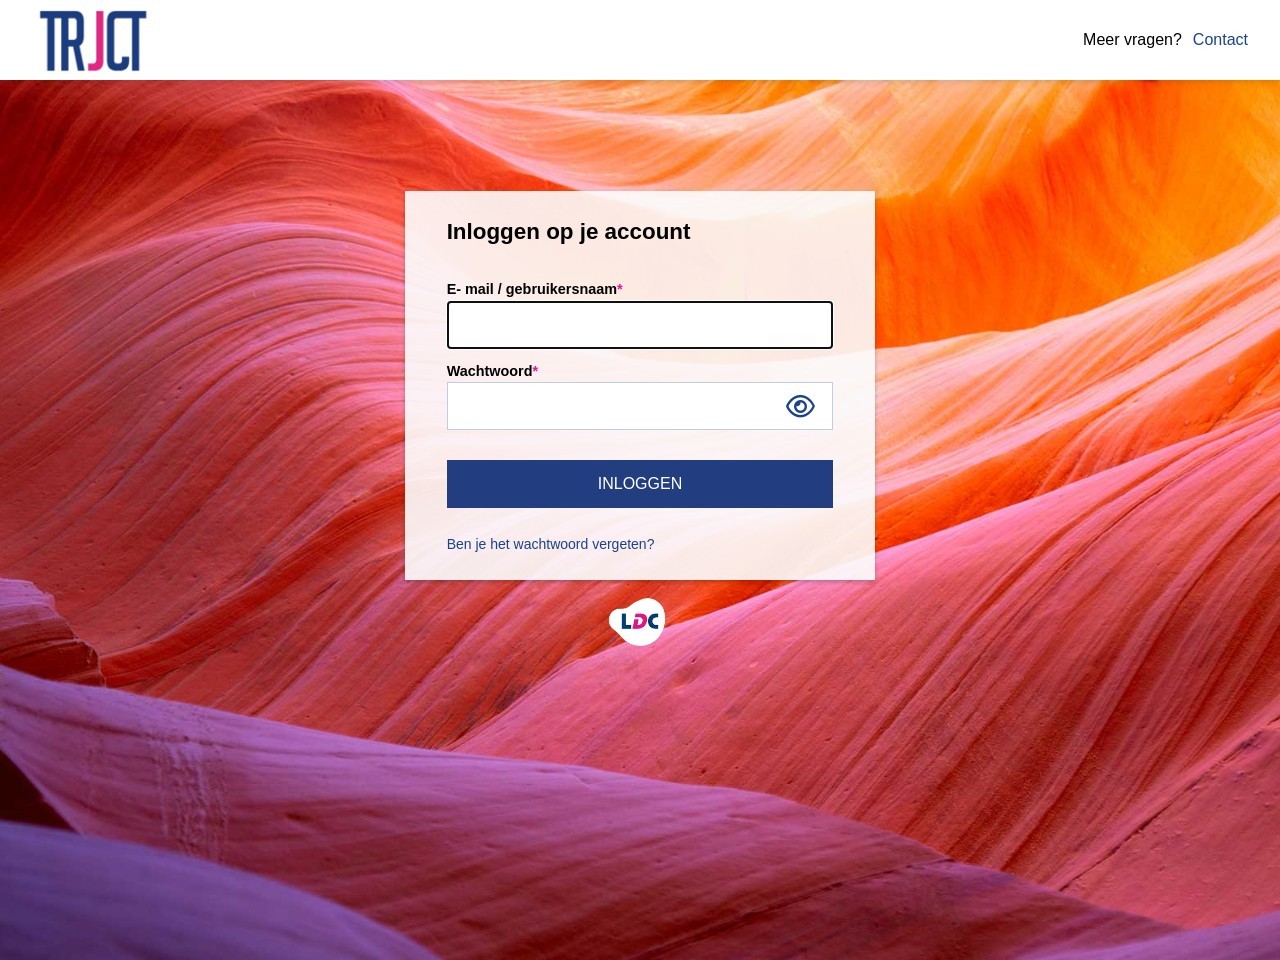Image resolution: width=1280 pixels, height=960 pixels.
Task: Click the 'Wachtwoord' field label
Action: point(489,371)
